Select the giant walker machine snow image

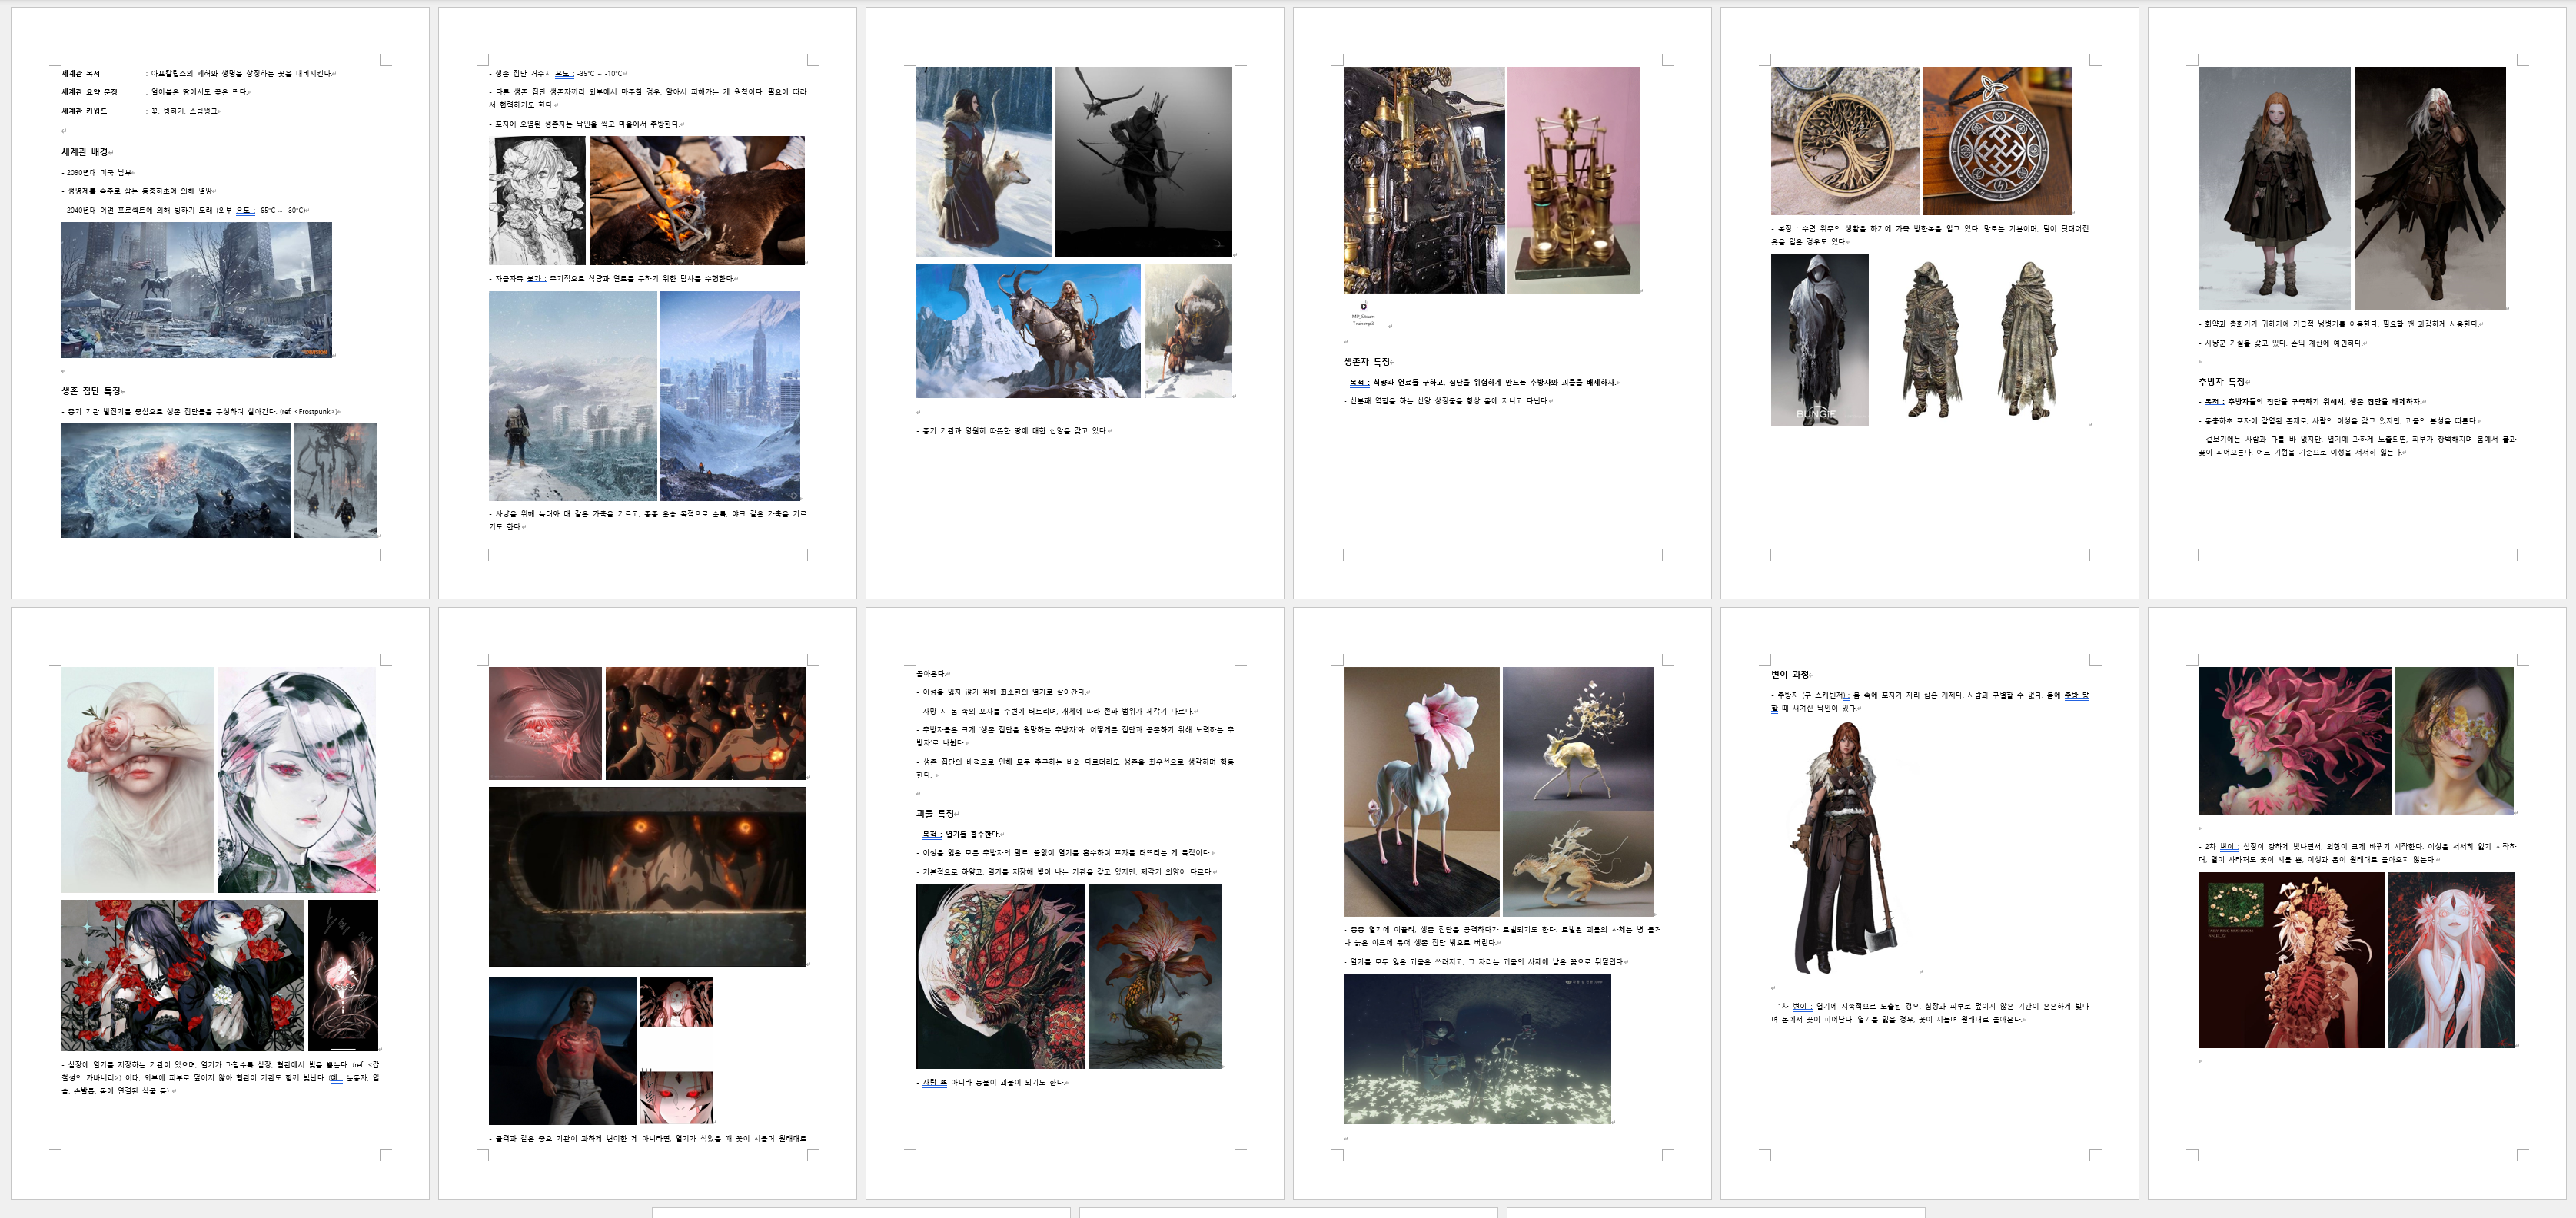tap(336, 480)
